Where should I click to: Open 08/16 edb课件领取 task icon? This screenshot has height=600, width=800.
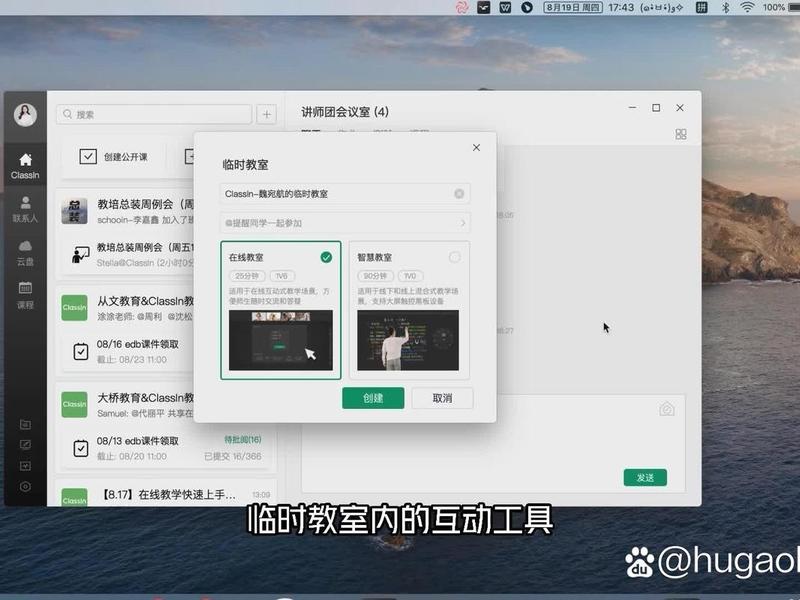[x=81, y=352]
